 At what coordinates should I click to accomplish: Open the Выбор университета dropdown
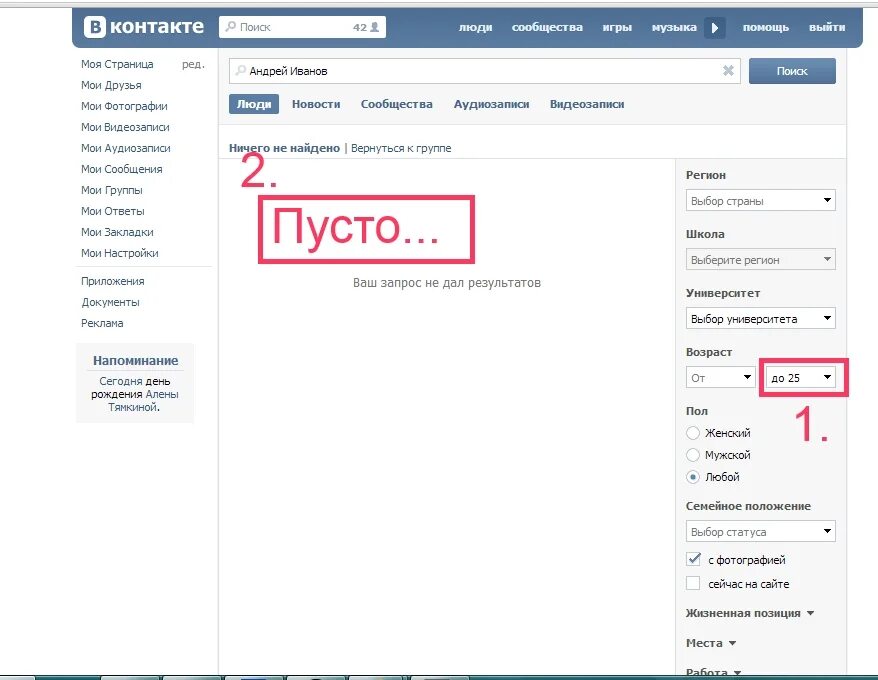(760, 319)
